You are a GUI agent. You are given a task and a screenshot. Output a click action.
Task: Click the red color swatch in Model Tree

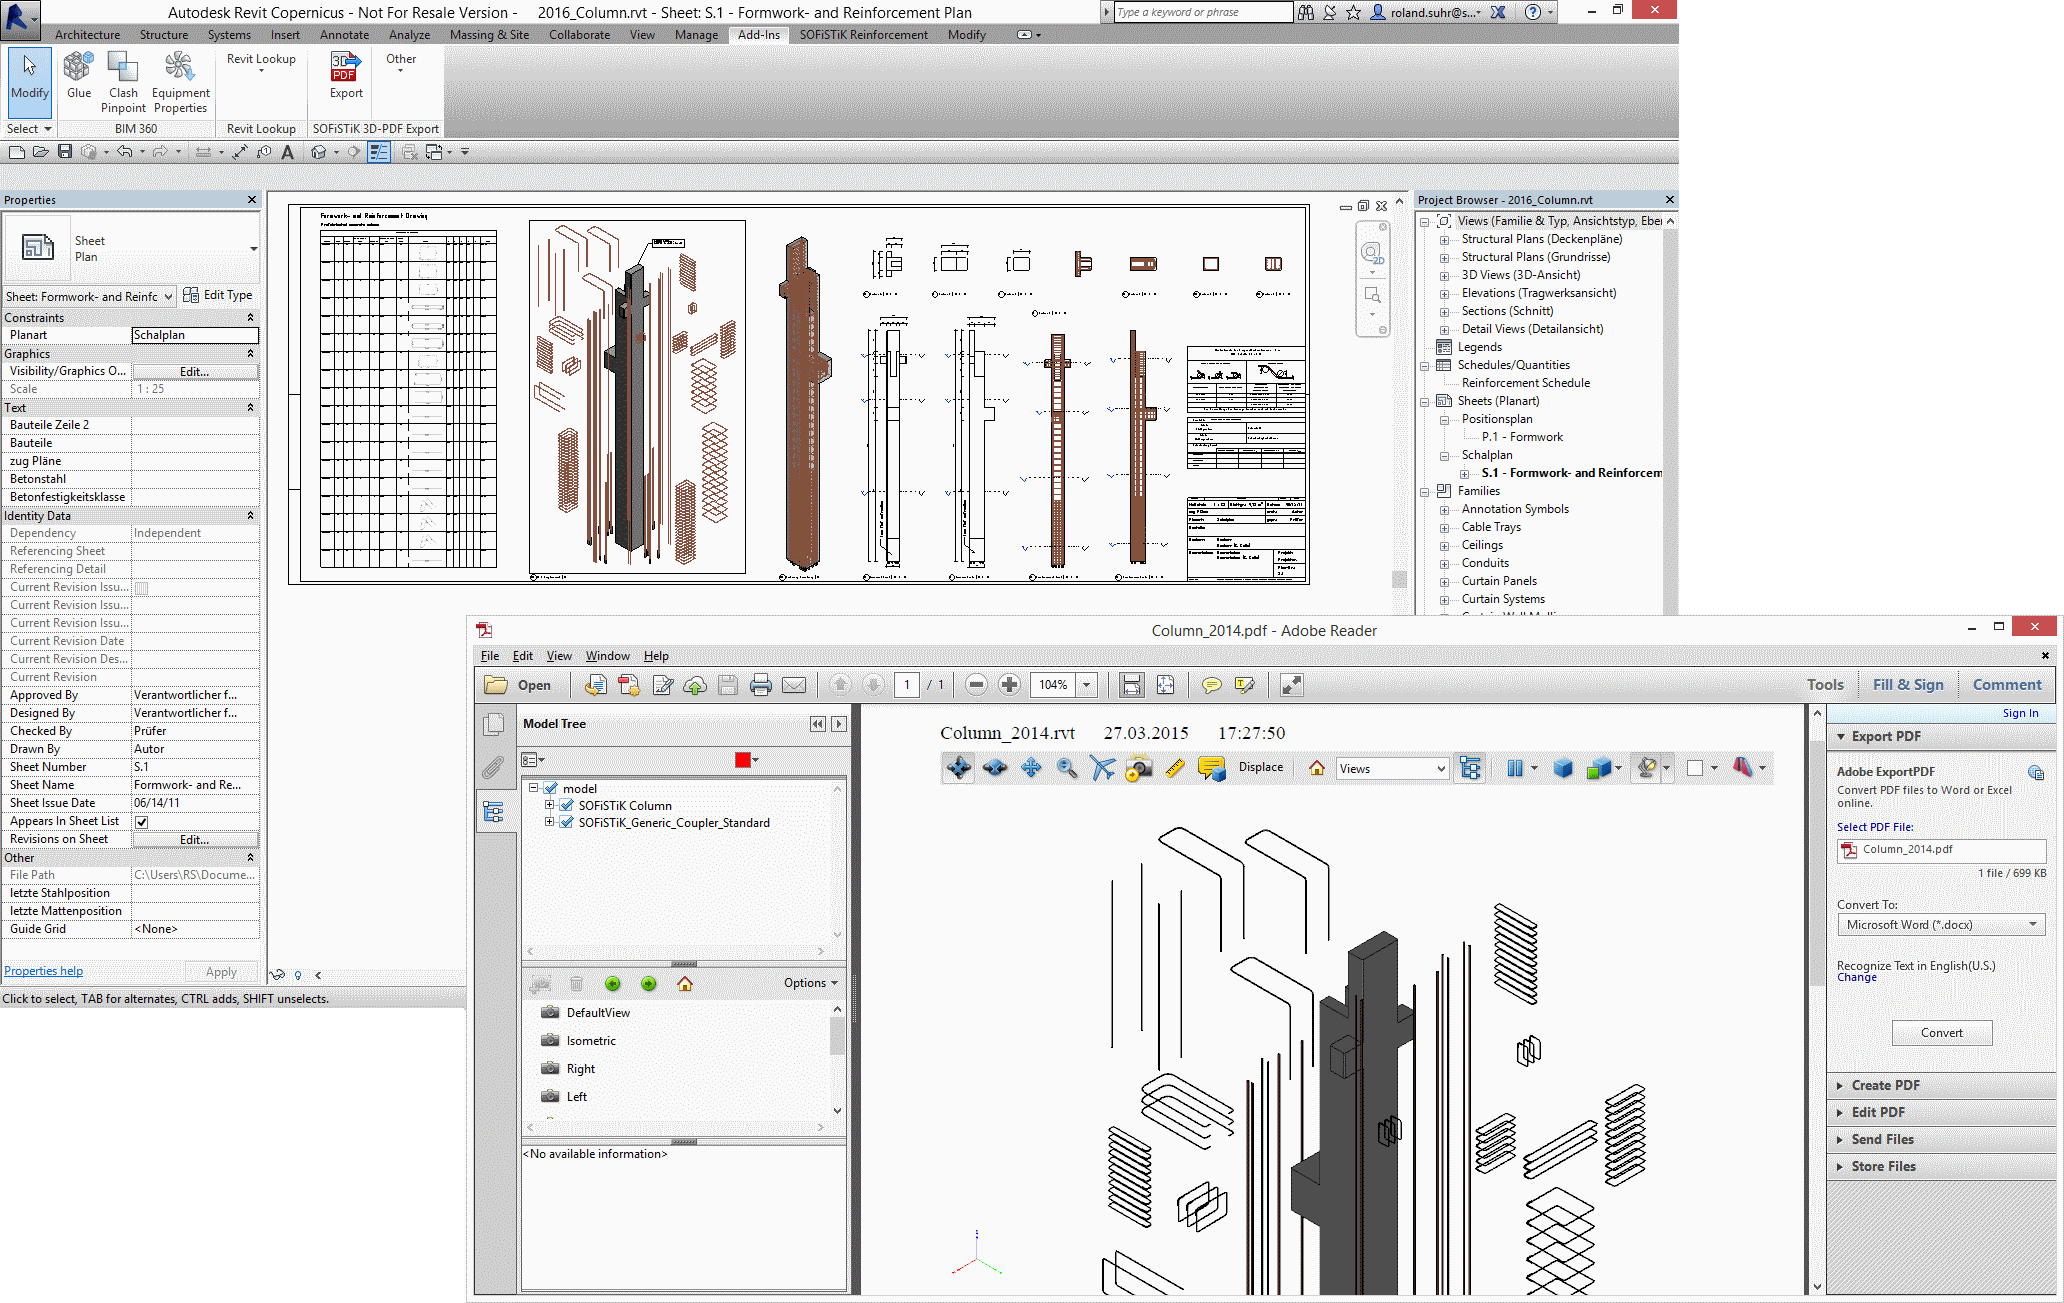(x=743, y=760)
